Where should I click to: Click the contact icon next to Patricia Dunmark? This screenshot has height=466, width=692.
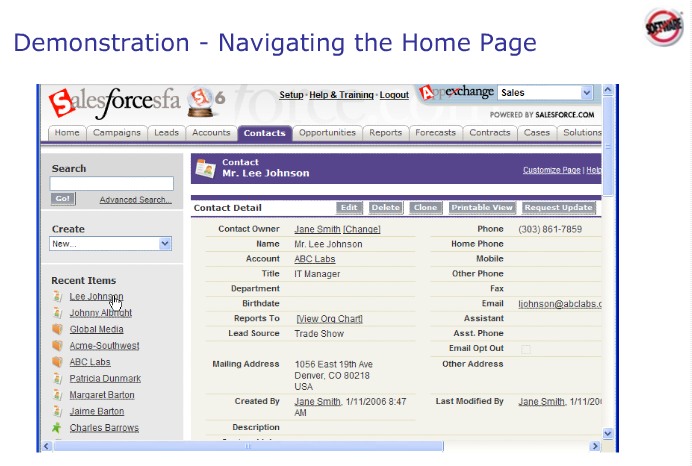coord(58,379)
